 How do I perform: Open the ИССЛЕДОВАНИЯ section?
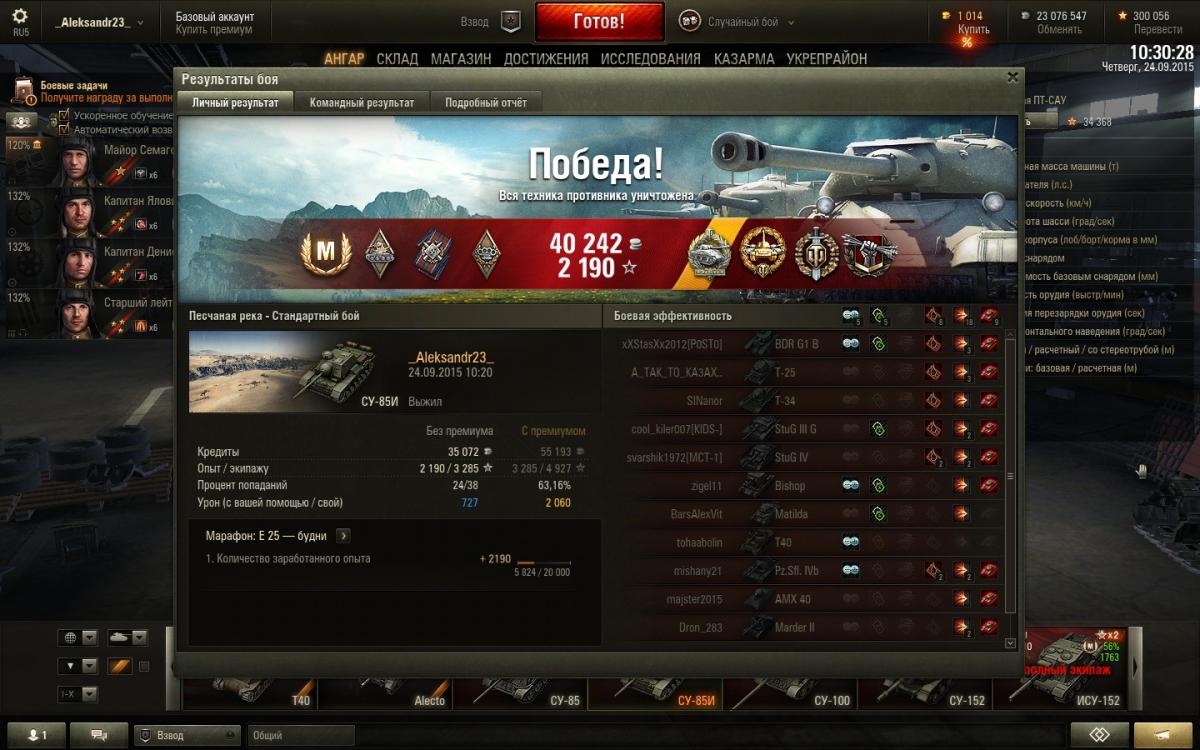651,59
